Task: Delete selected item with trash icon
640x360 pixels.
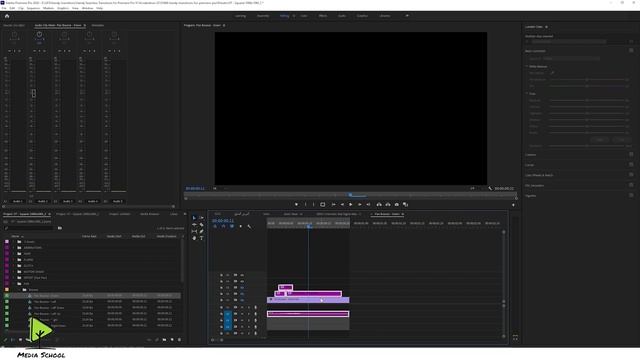Action: [179, 340]
